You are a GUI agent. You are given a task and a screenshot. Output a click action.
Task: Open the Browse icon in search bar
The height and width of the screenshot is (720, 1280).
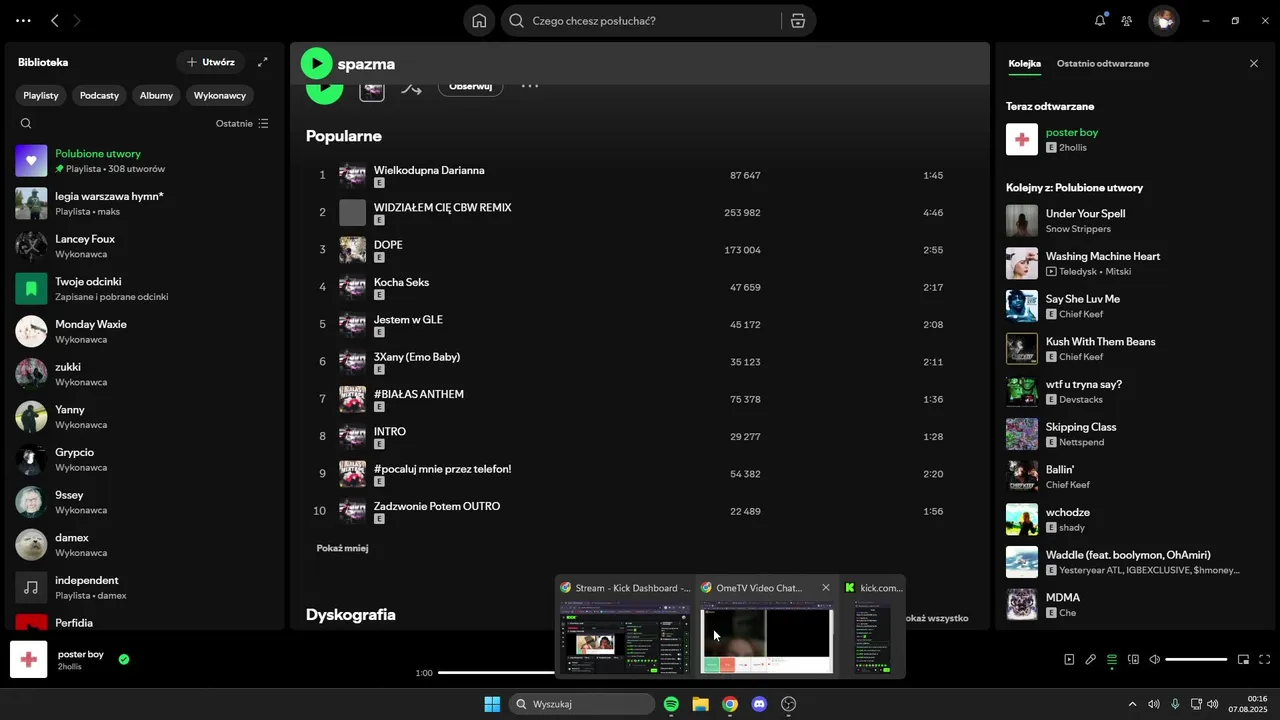[x=797, y=20]
